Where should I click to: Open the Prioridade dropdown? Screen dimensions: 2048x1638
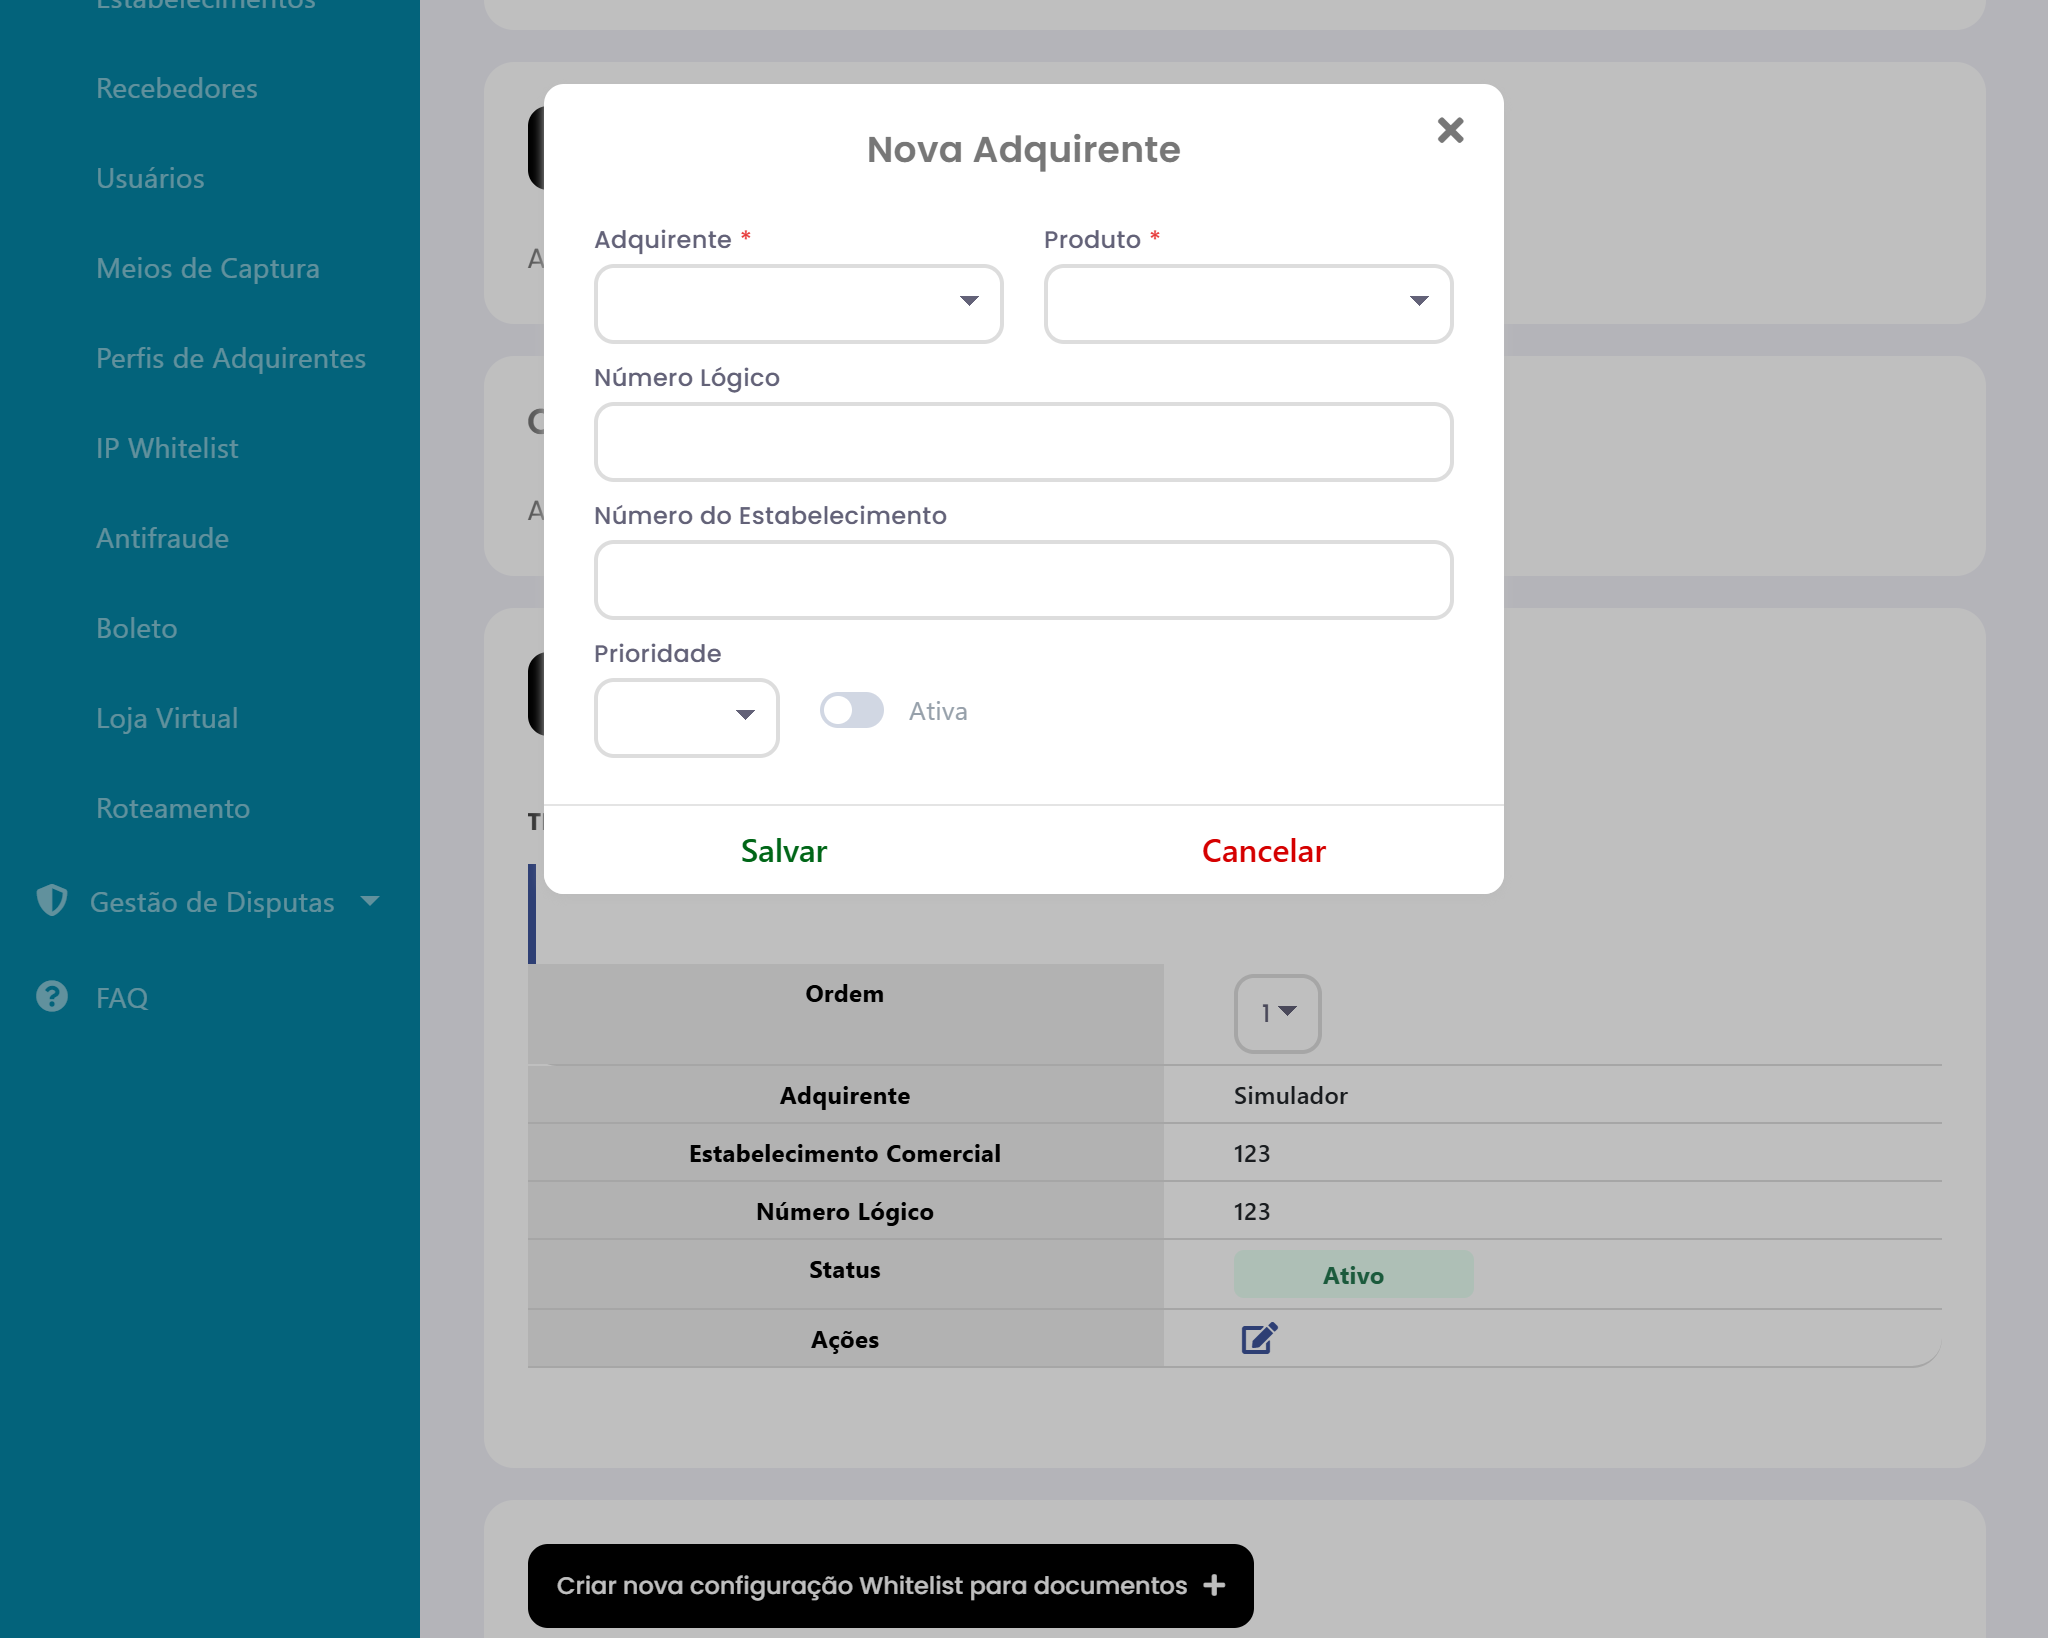[x=686, y=717]
